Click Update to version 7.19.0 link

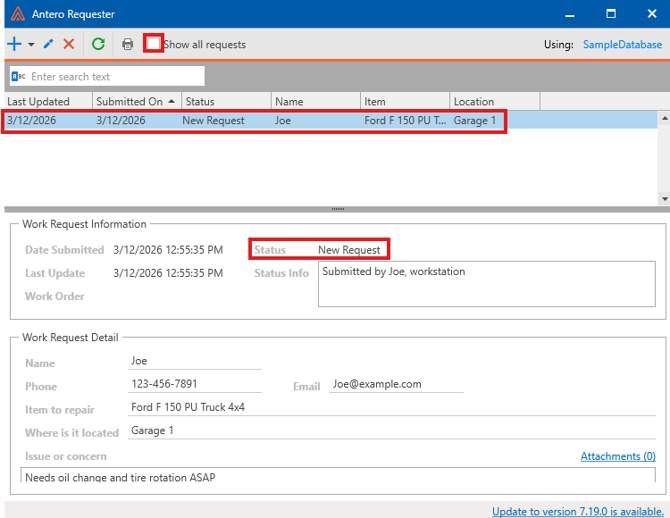click(x=576, y=511)
